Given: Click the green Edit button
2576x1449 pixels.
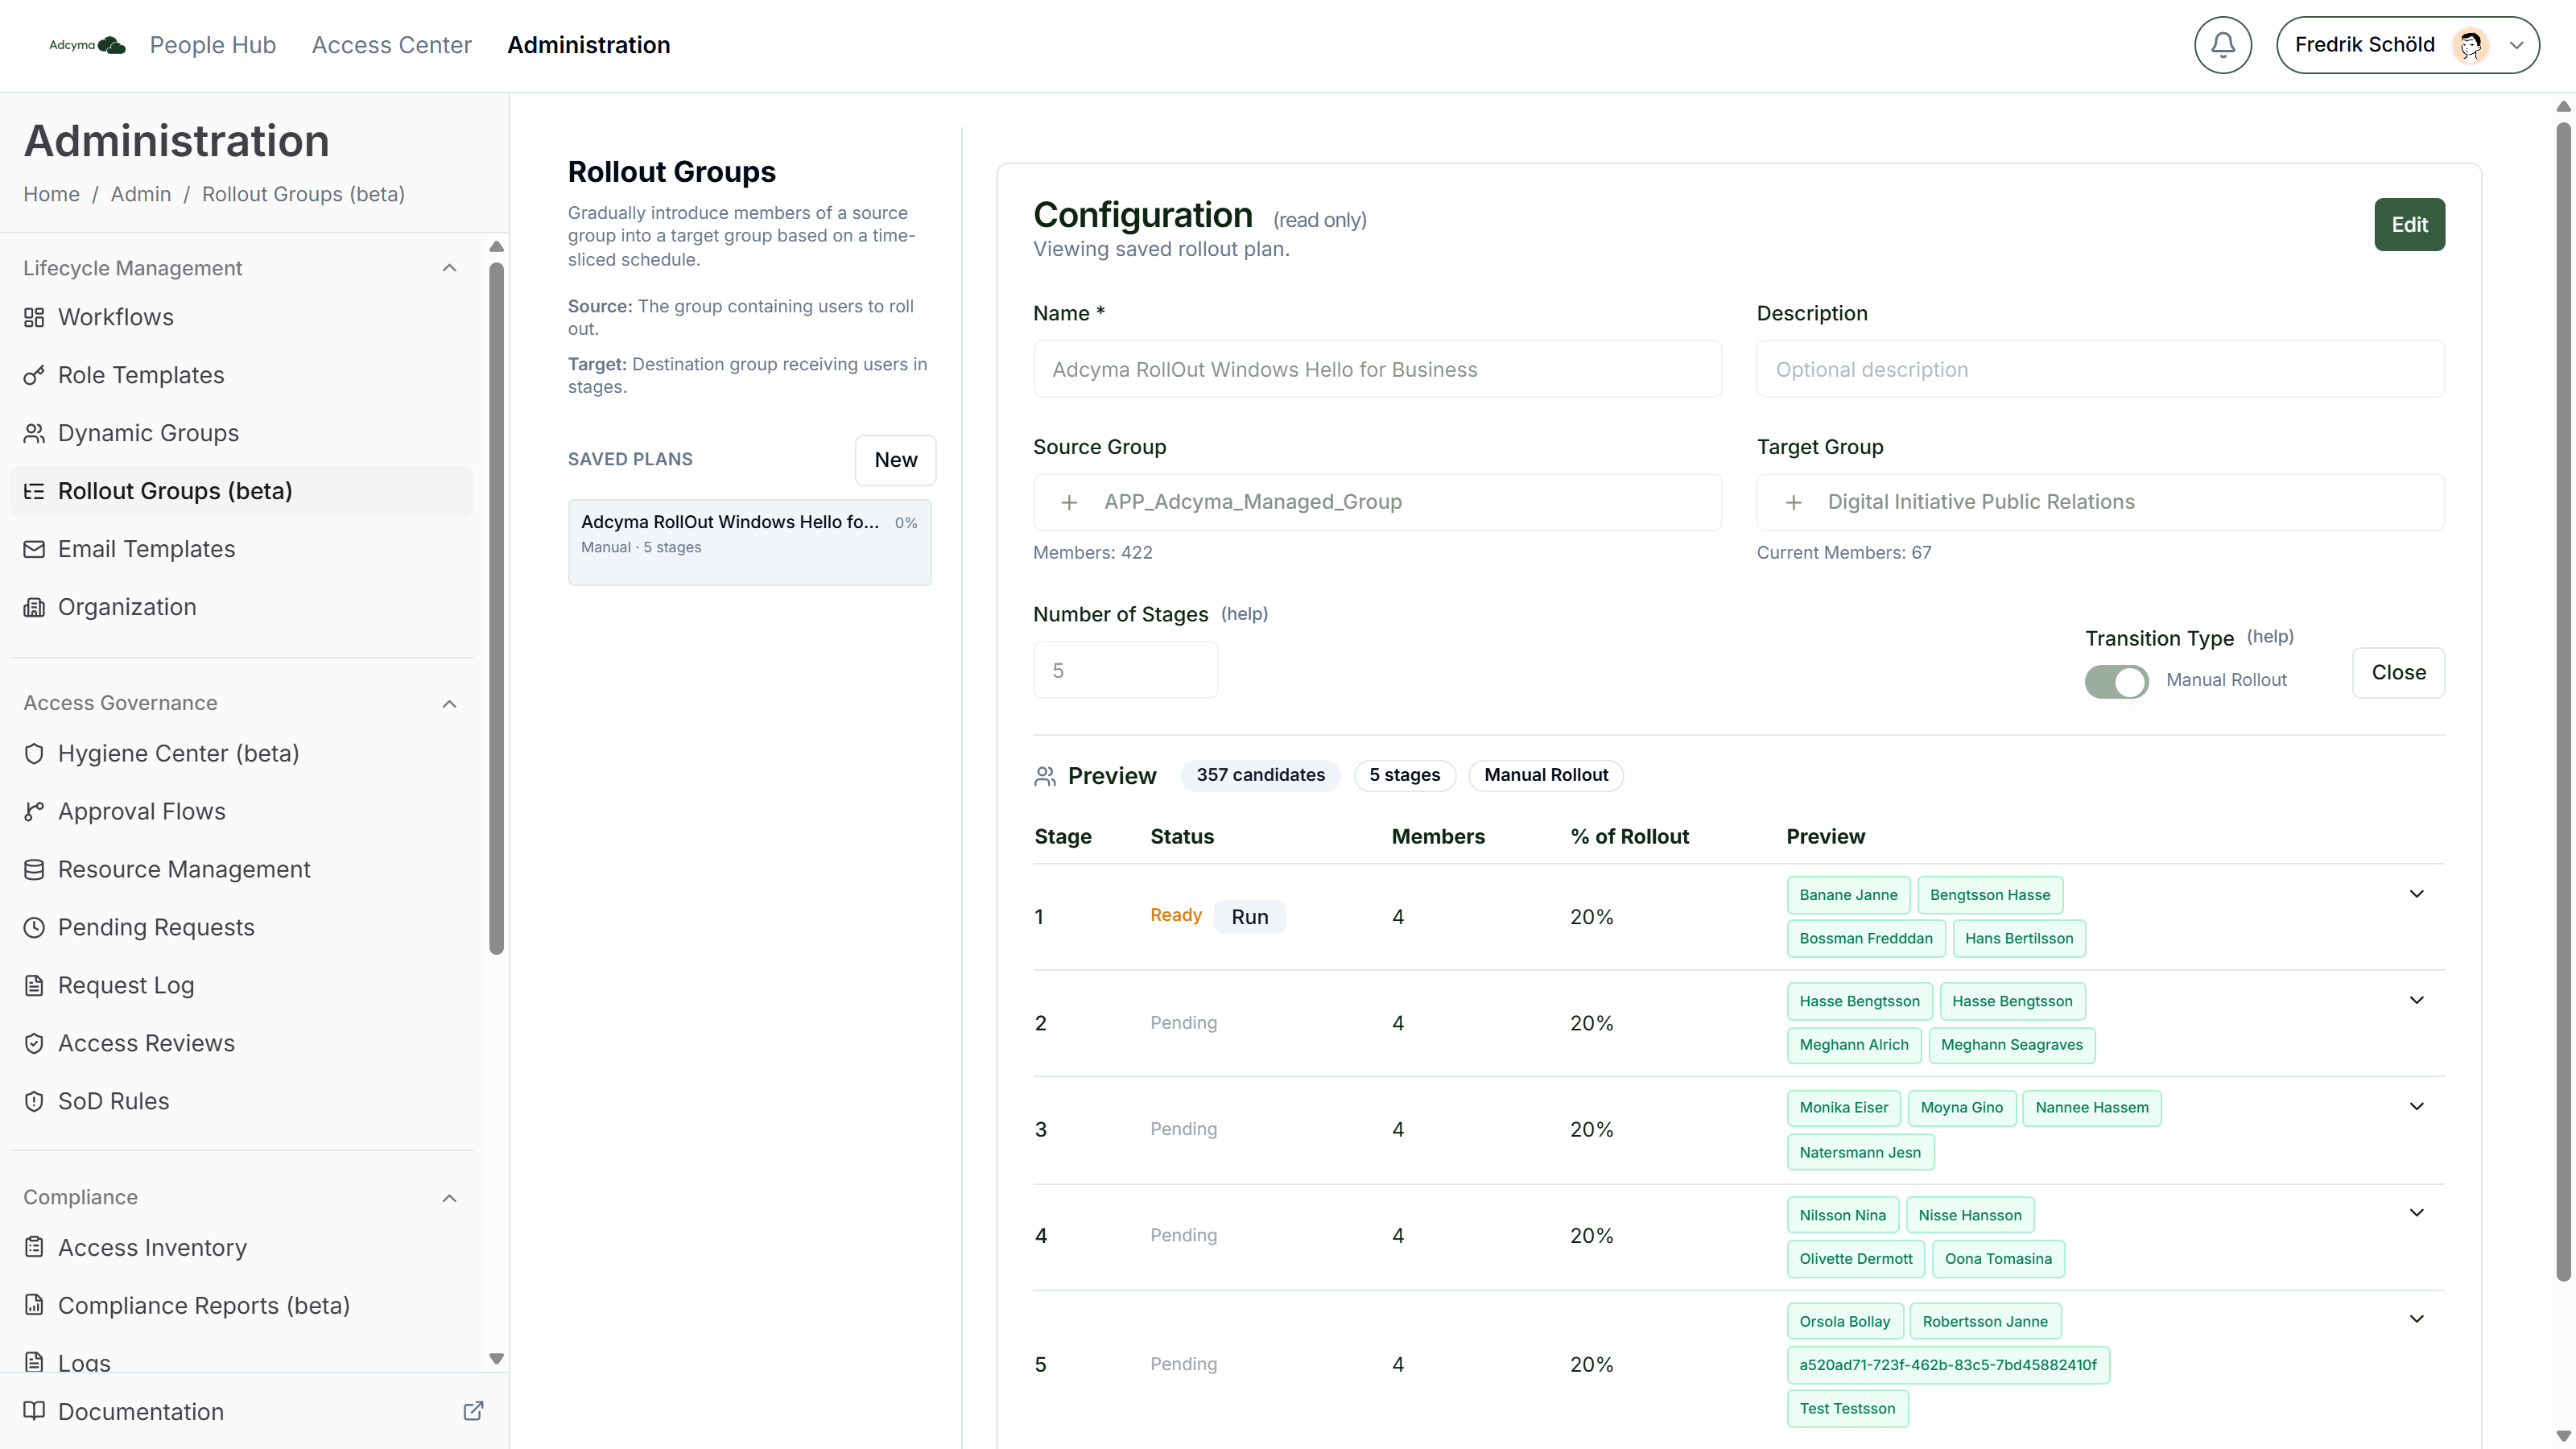Looking at the screenshot, I should point(2409,225).
